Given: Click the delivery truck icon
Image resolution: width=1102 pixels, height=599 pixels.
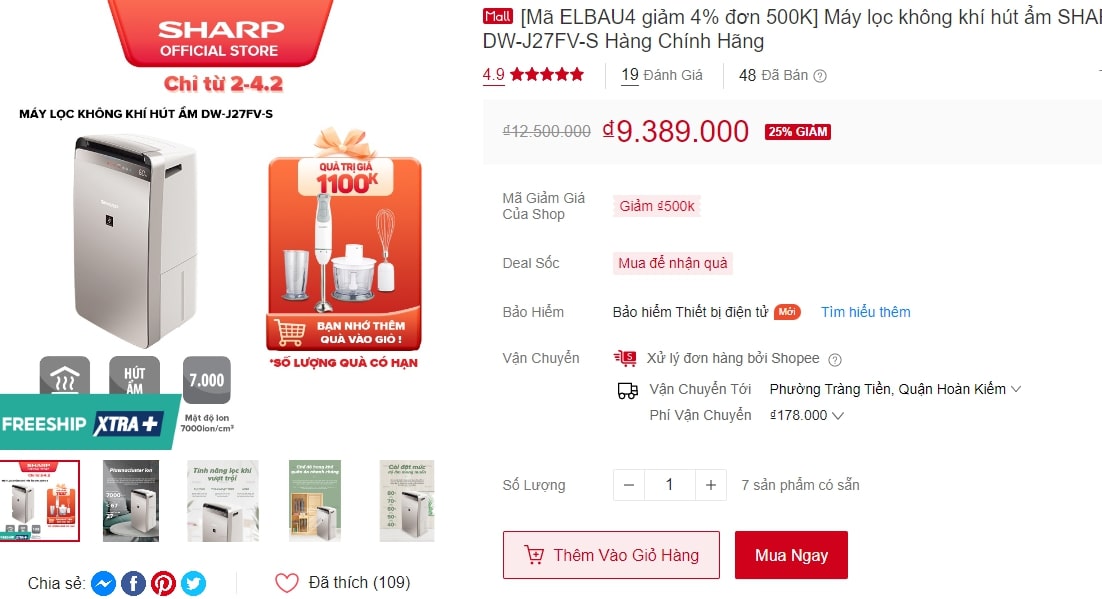Looking at the screenshot, I should point(628,391).
